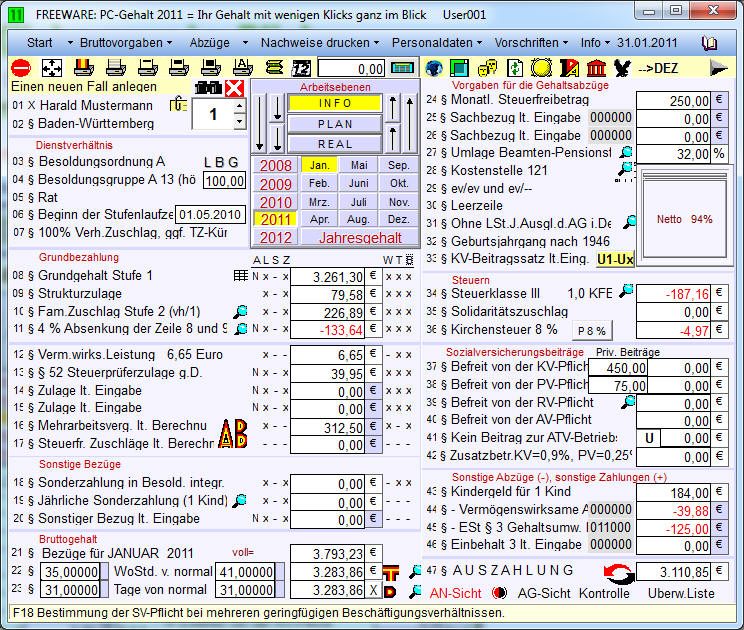Click the bank building icon
This screenshot has height=630, width=744.
pyautogui.click(x=597, y=68)
